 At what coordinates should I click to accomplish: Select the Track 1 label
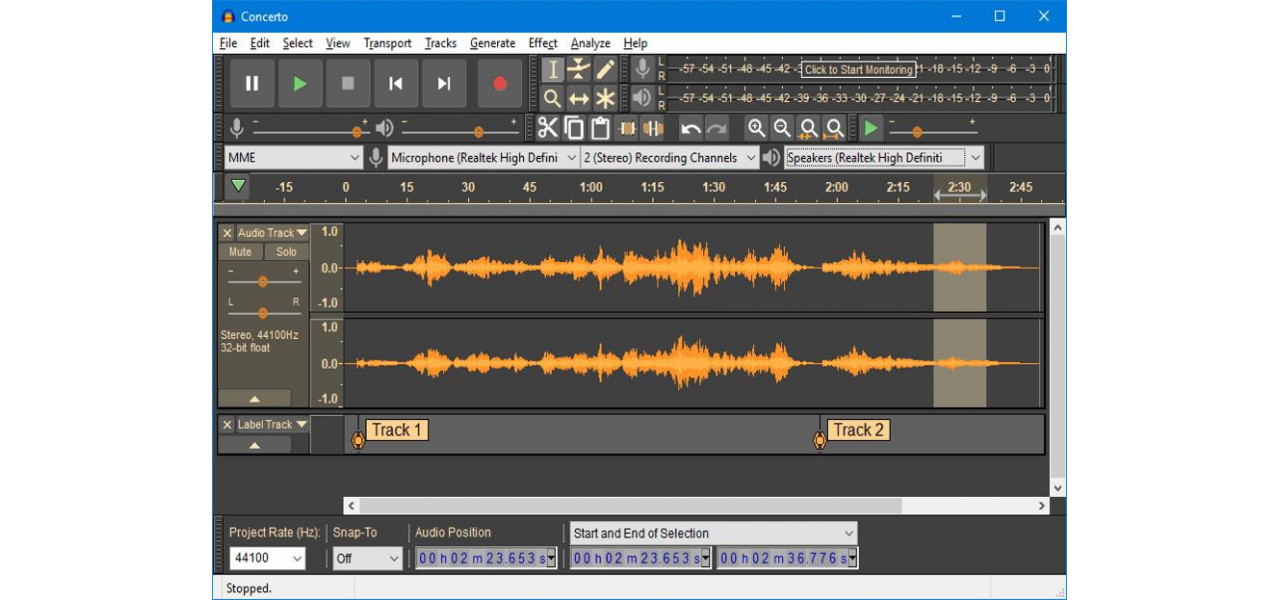(396, 430)
